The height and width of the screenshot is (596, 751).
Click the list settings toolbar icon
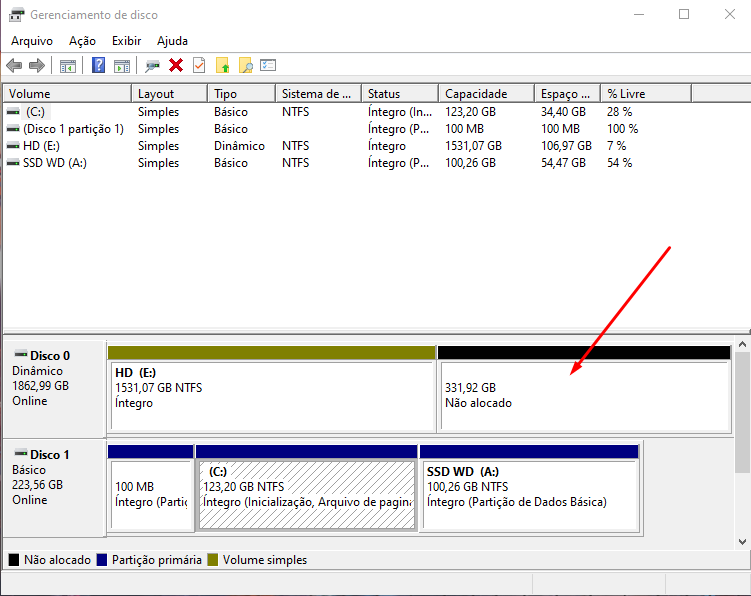(268, 65)
